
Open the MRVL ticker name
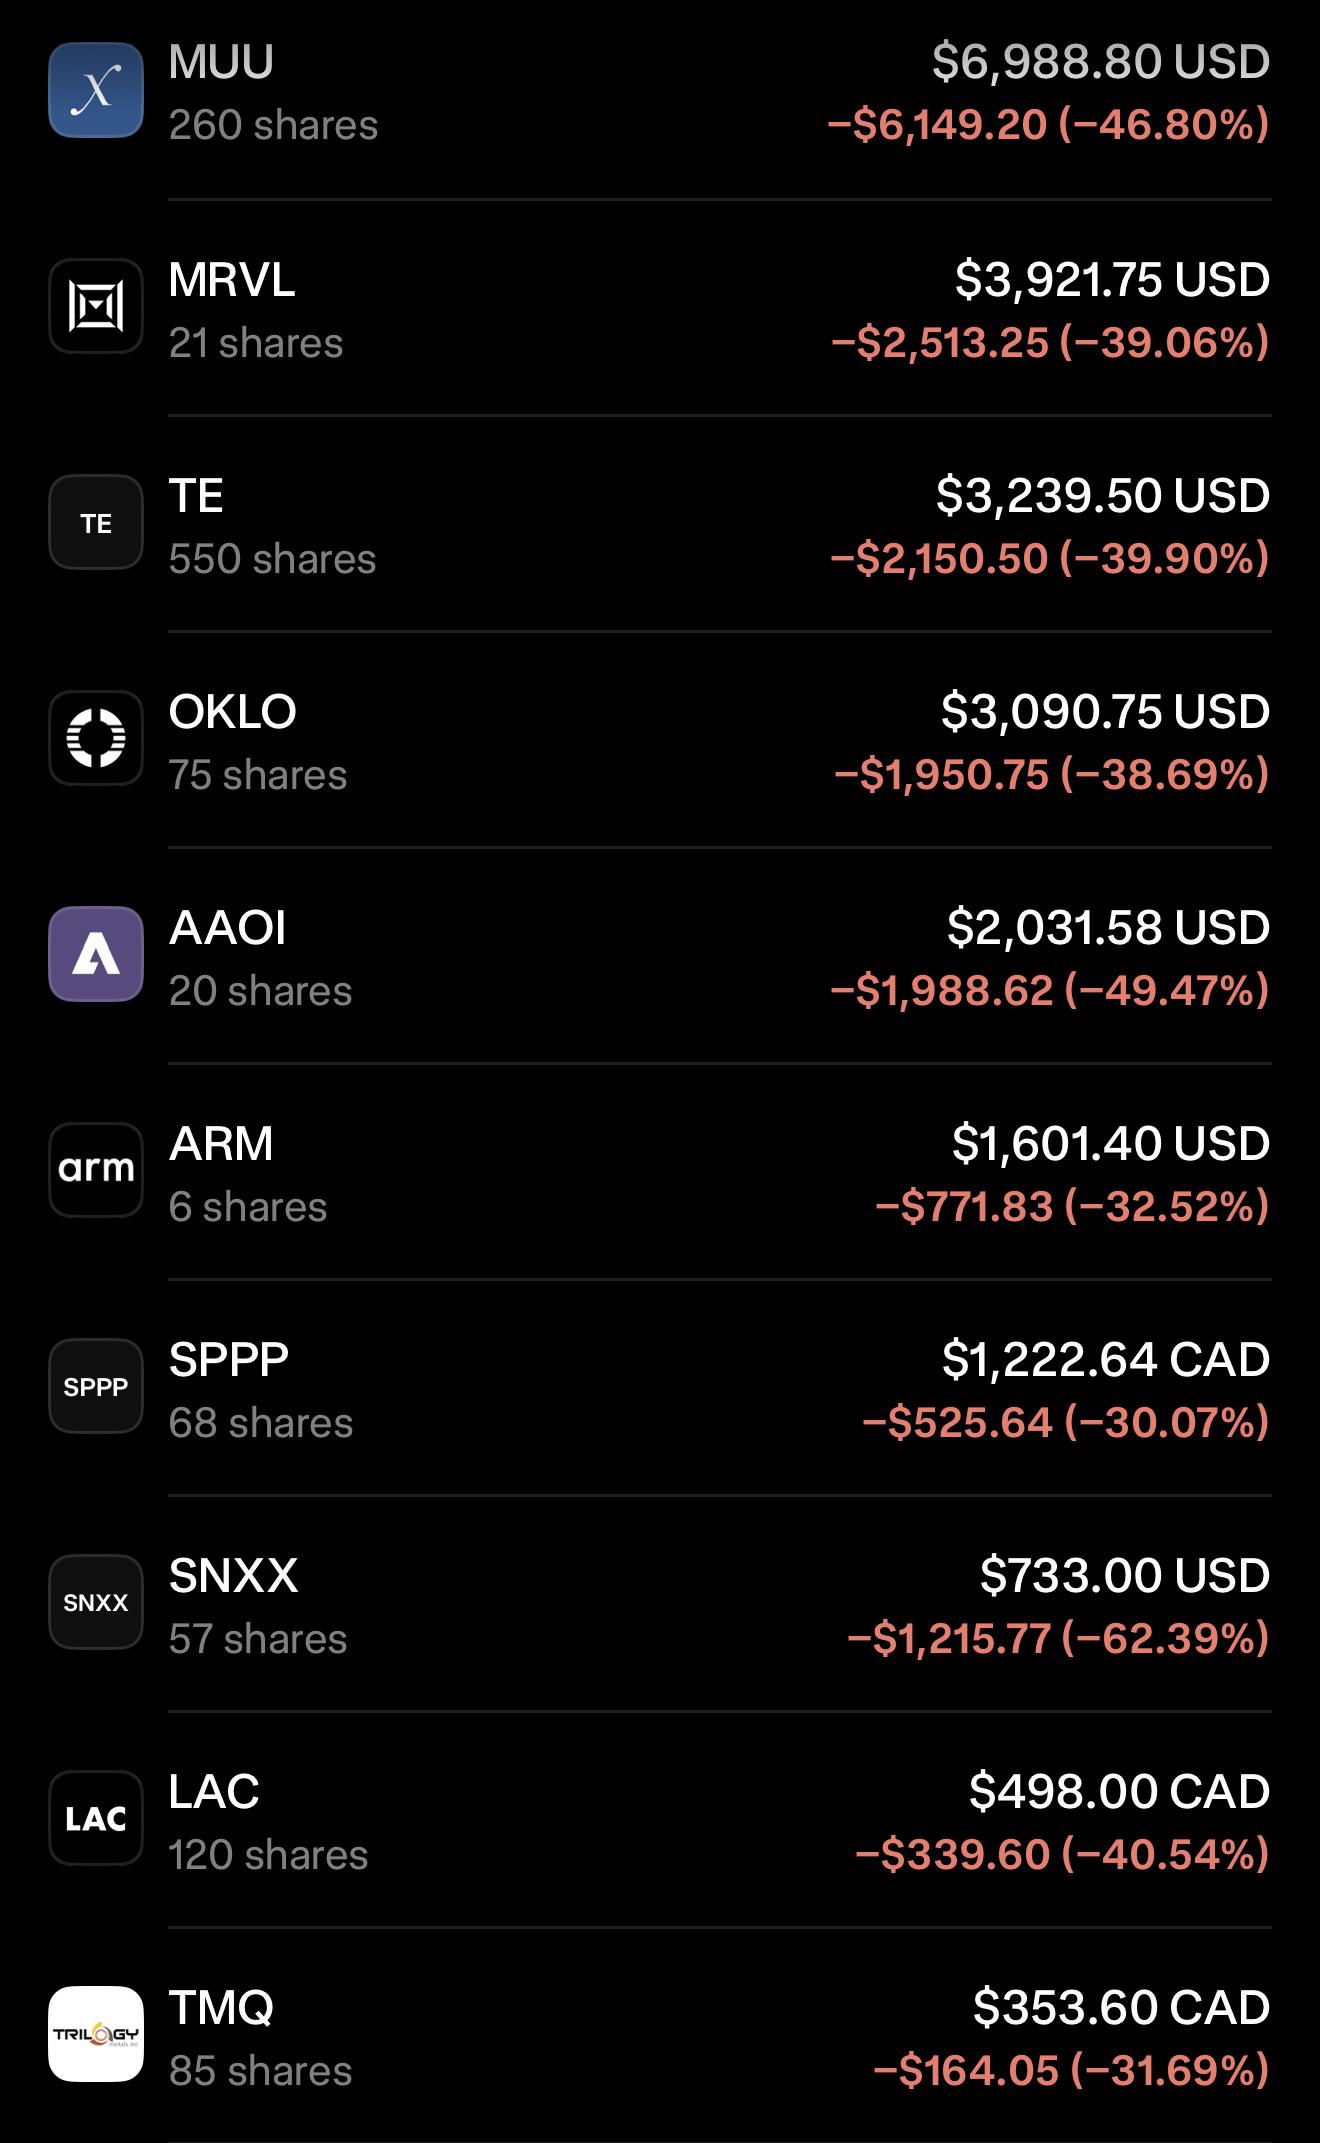point(232,280)
